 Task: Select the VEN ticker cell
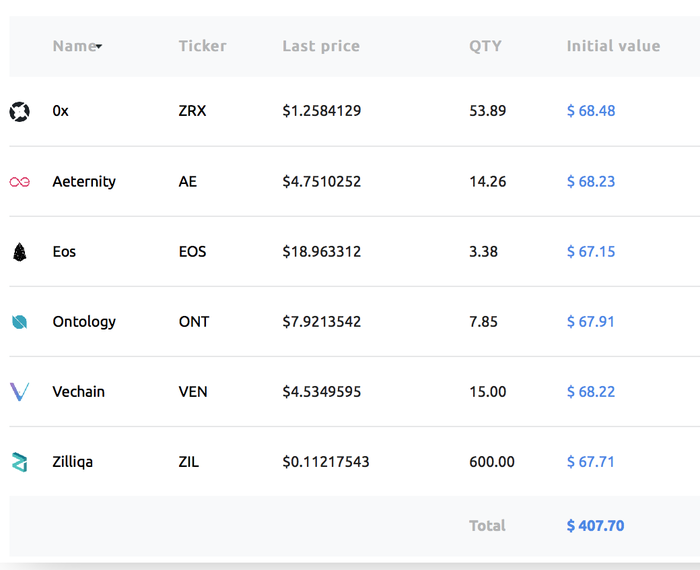coord(193,392)
